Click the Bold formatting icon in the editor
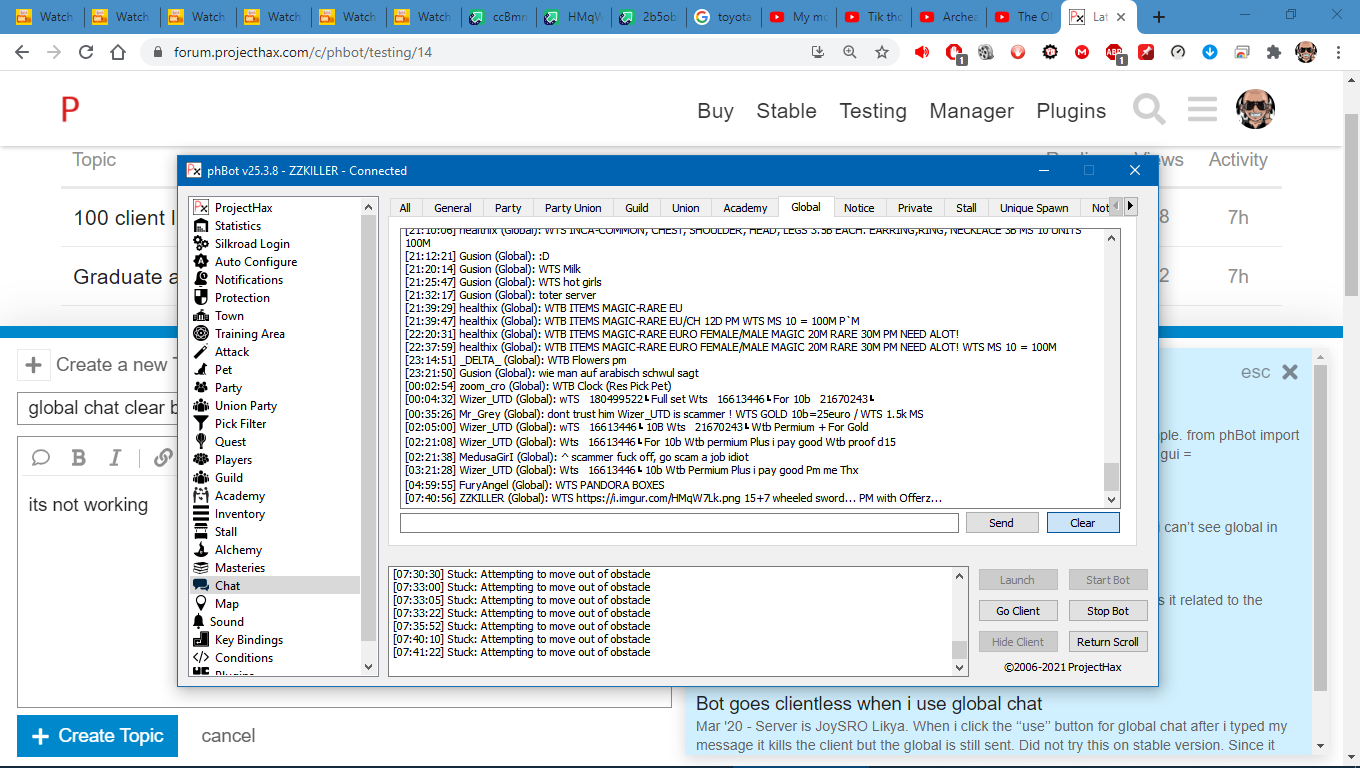Screen dimensions: 1360x768 click(79, 458)
